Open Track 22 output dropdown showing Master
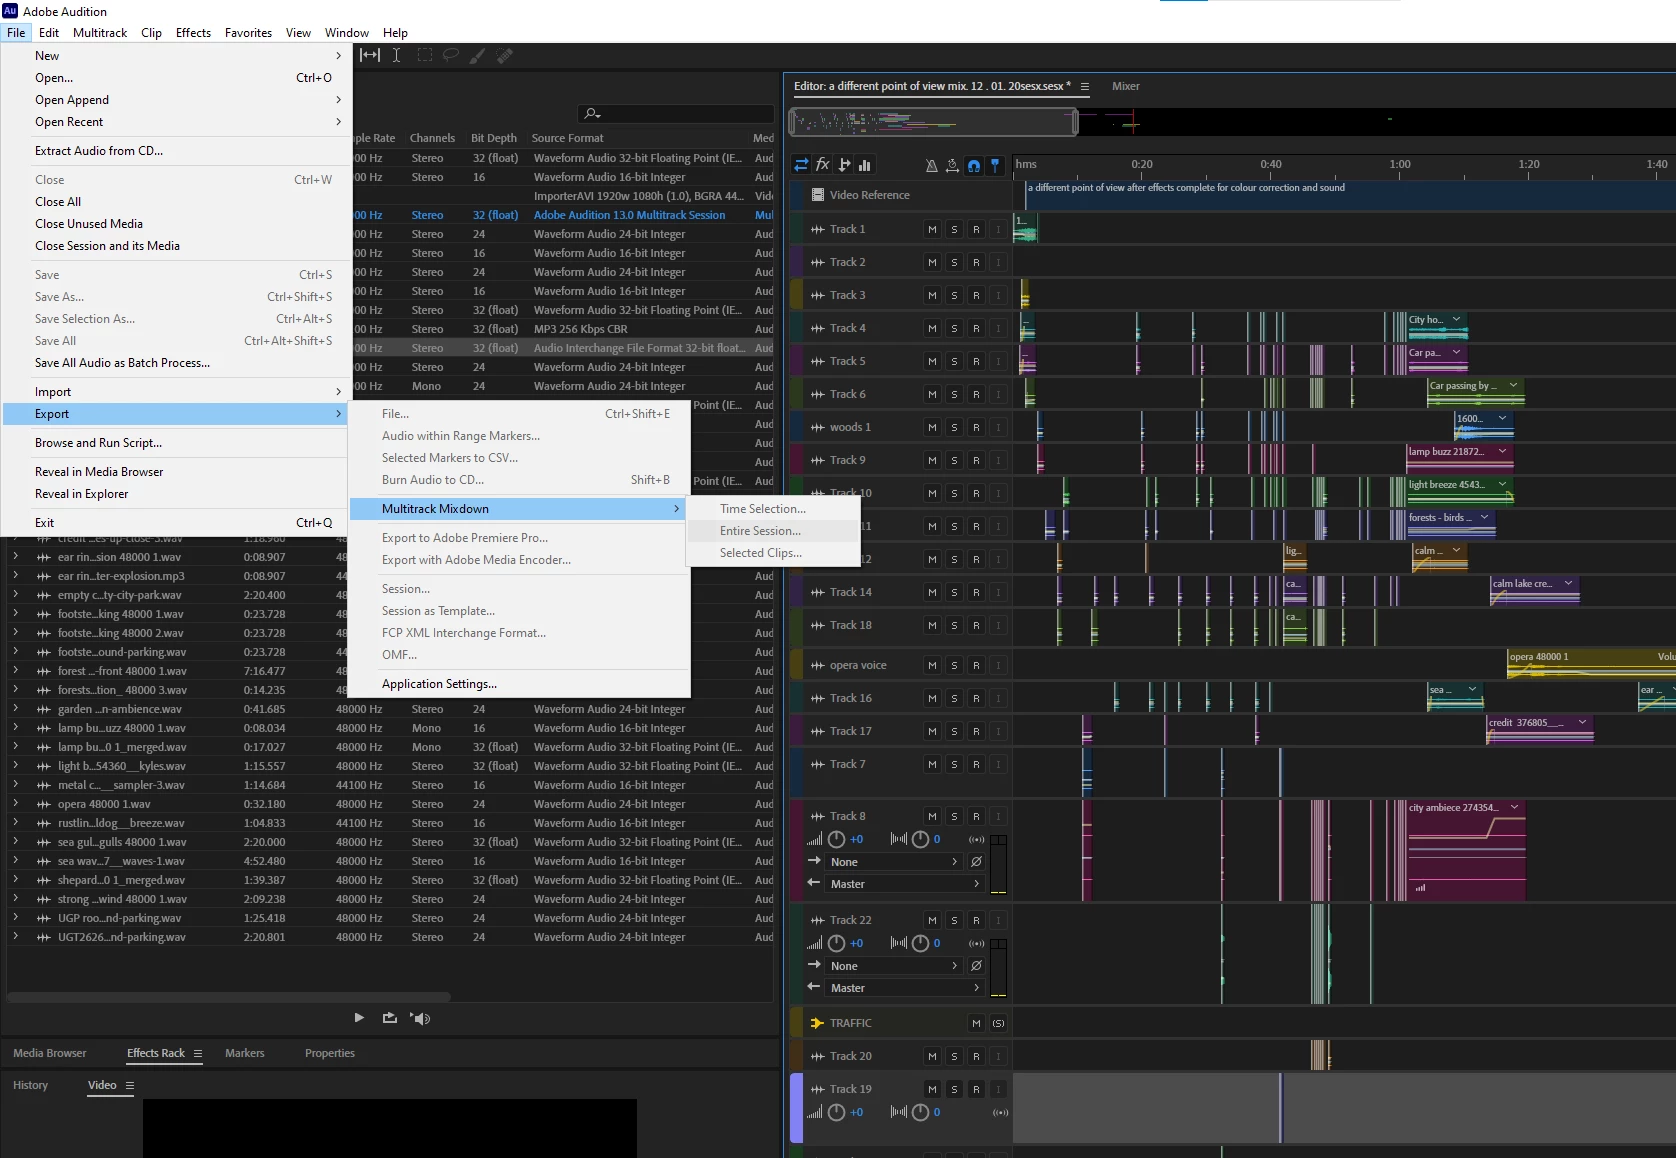This screenshot has height=1158, width=1676. pos(905,988)
